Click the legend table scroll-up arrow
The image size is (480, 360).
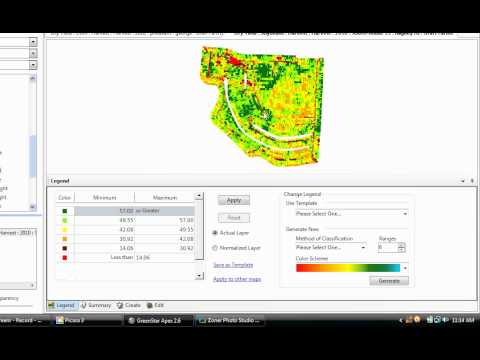199,196
